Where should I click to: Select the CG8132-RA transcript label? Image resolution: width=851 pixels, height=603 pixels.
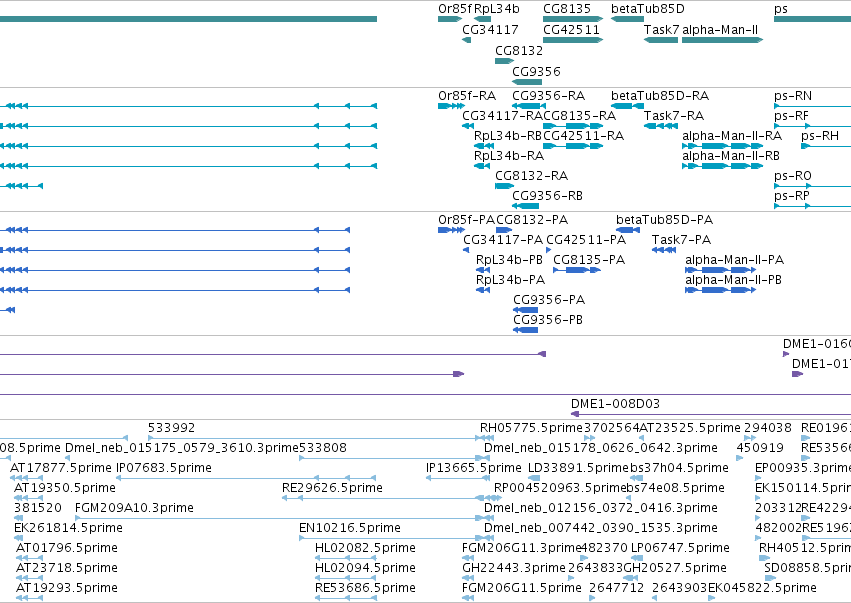[x=531, y=176]
